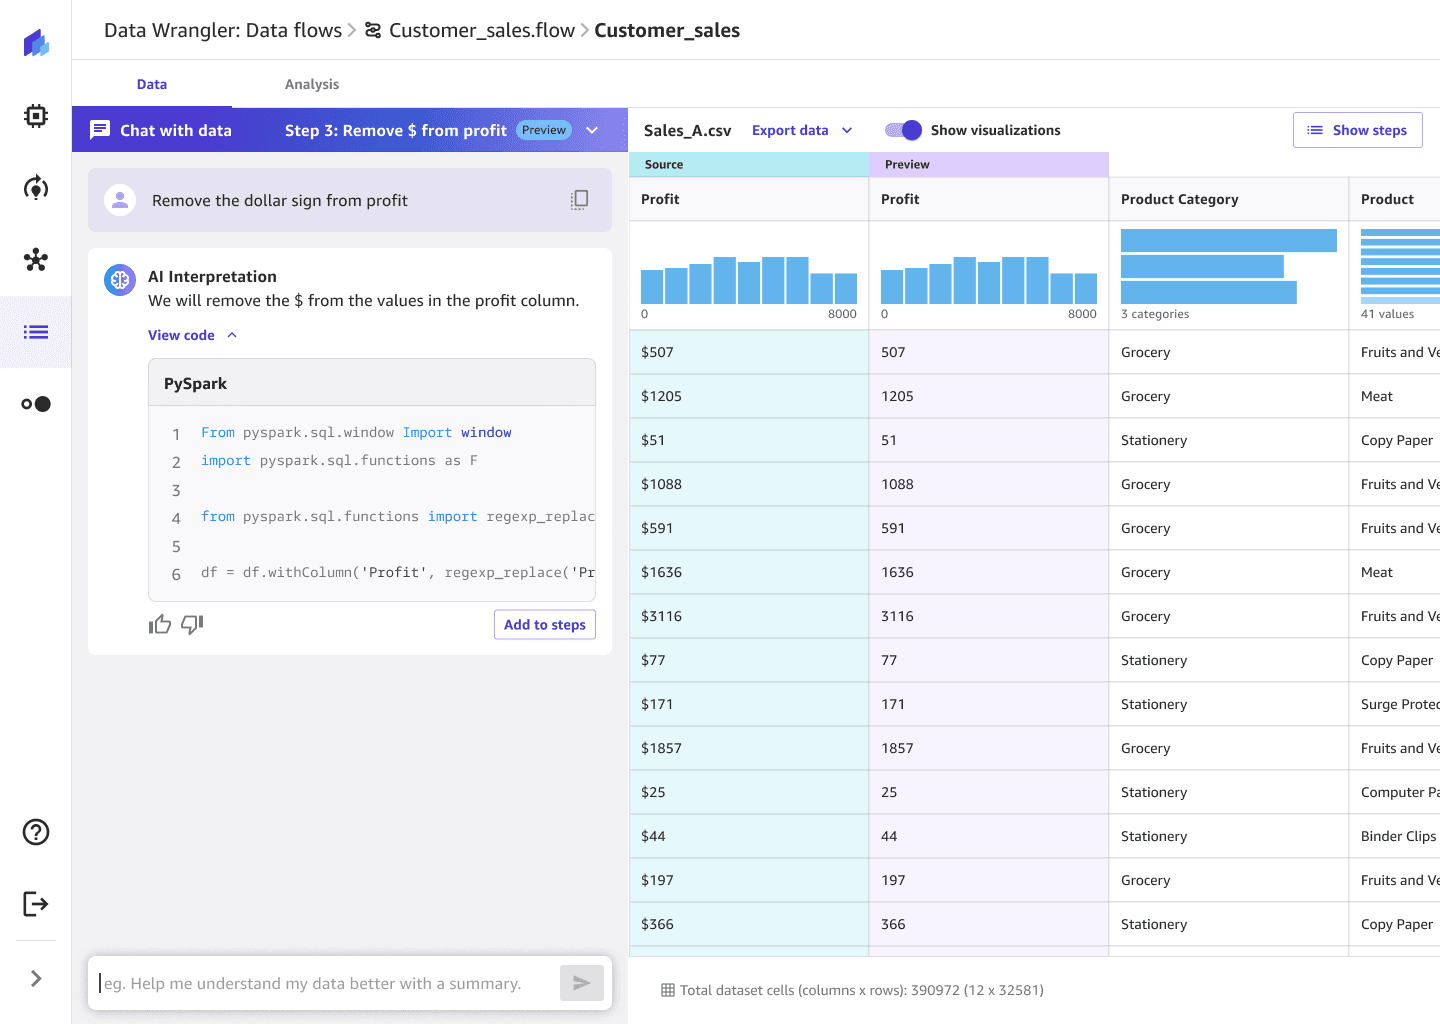This screenshot has height=1024, width=1440.
Task: Select the Product Category column header
Action: [x=1229, y=199]
